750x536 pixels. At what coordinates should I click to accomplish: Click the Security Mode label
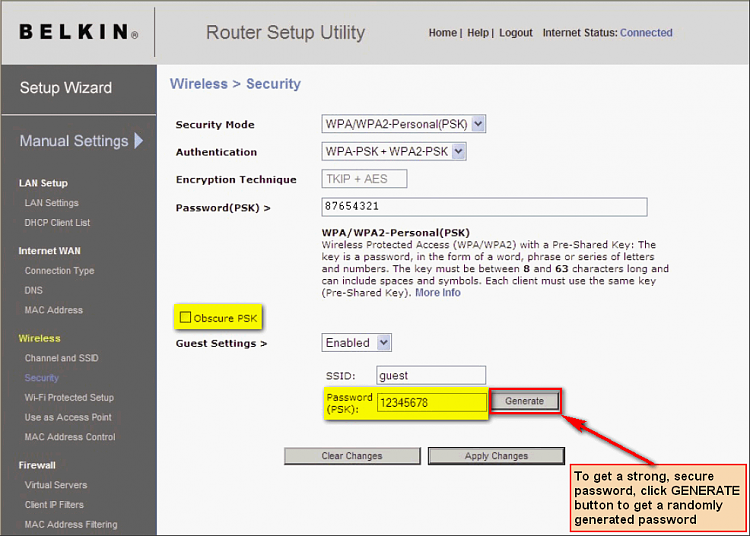click(x=215, y=125)
